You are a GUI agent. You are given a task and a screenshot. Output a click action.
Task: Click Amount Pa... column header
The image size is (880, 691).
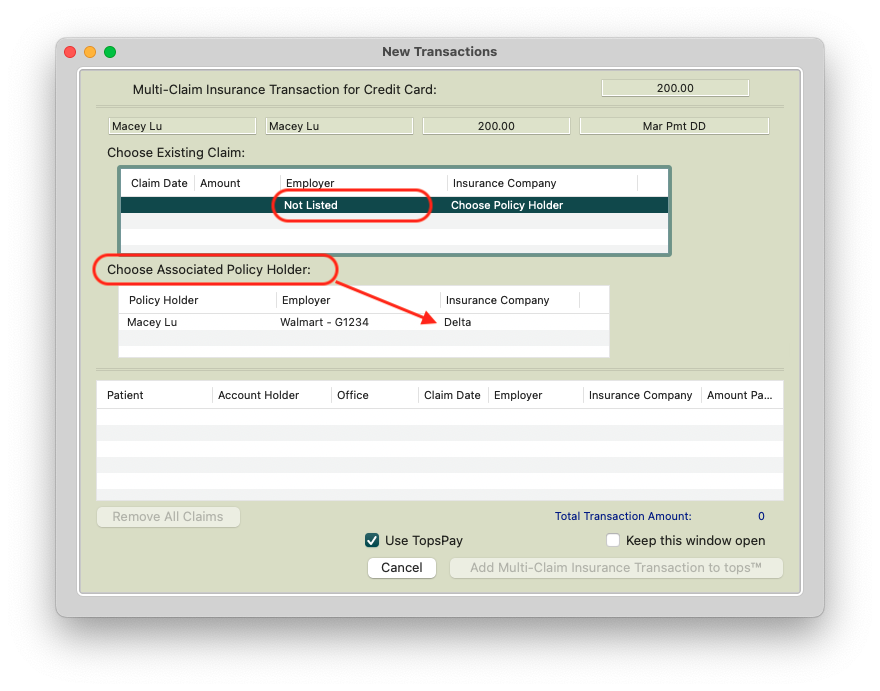[x=740, y=395]
